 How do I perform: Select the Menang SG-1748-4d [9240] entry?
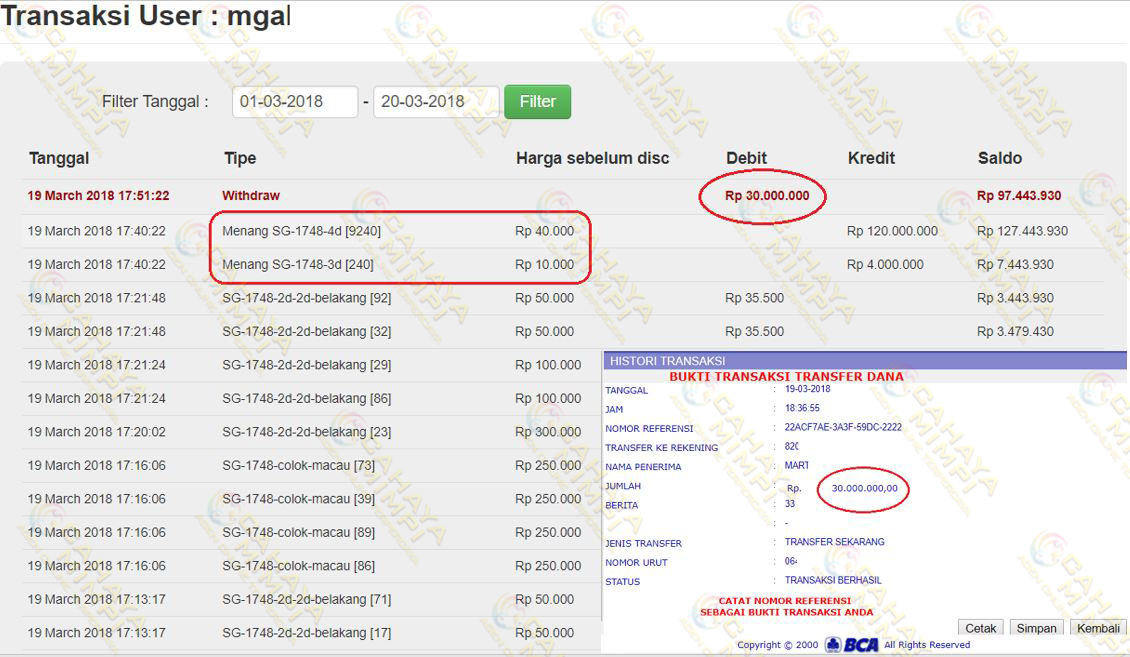click(x=301, y=231)
